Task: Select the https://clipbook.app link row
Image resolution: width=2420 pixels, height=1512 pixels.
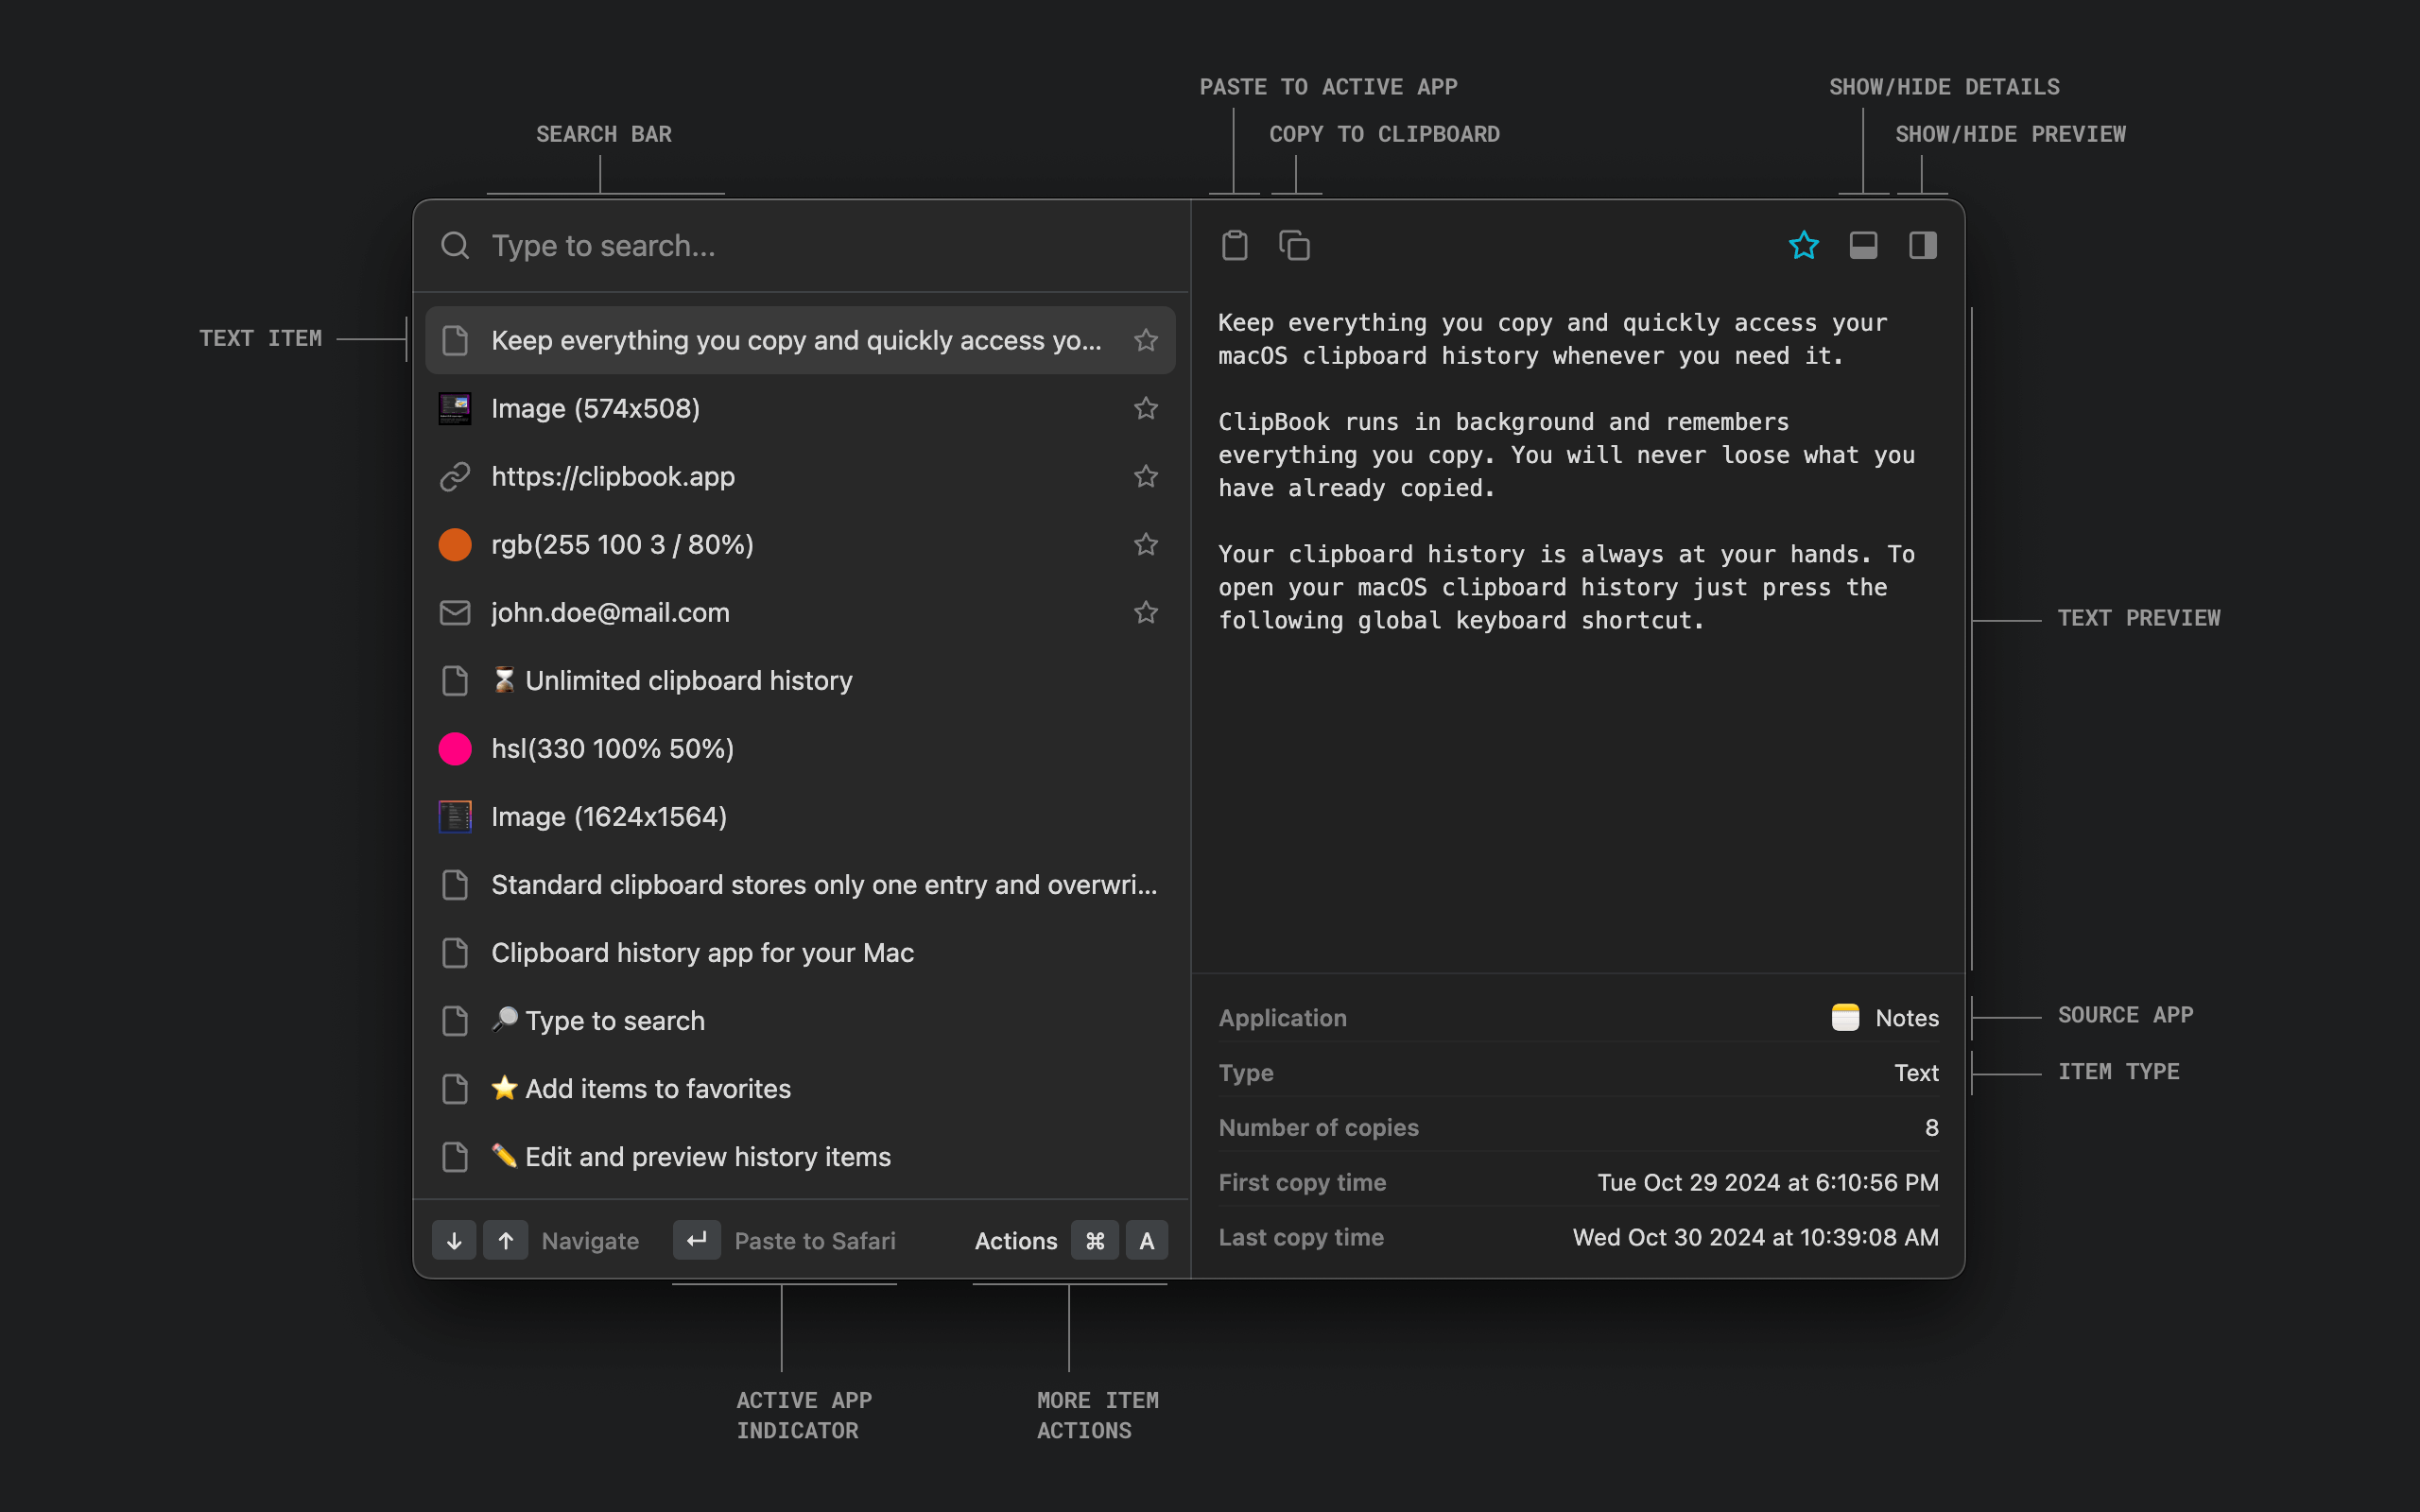Action: tap(800, 476)
